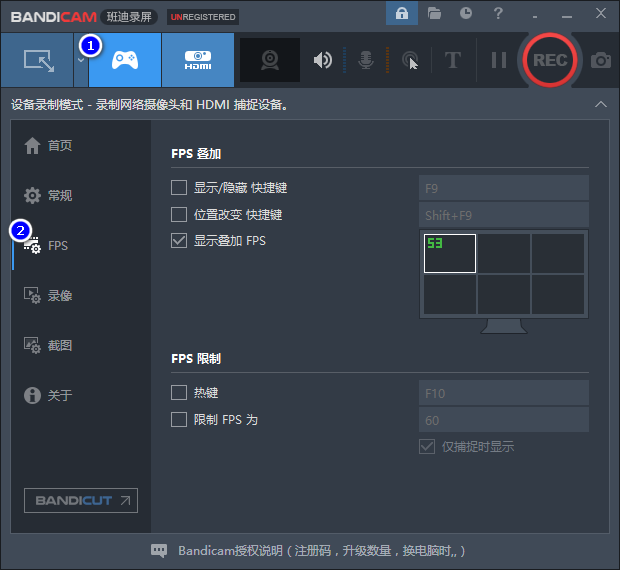
Task: Open the scheduled recording clock icon
Action: tap(466, 13)
